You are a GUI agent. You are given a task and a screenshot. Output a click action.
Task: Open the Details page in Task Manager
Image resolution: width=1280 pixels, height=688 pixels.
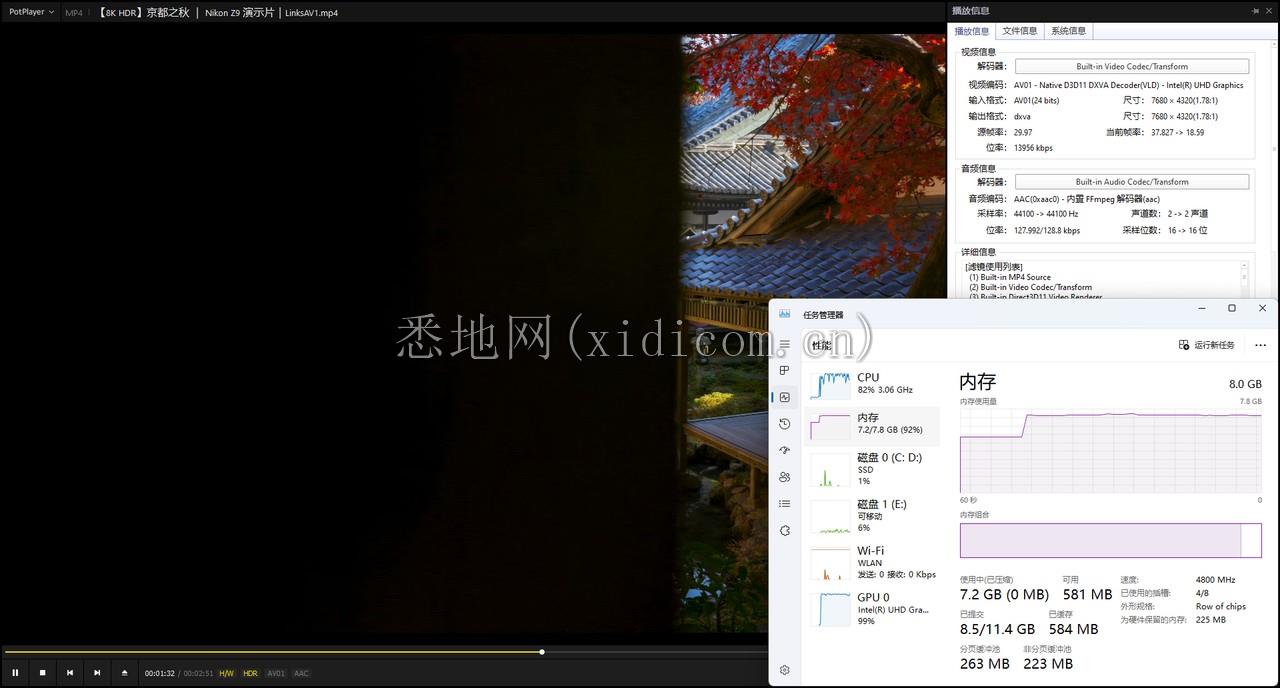pyautogui.click(x=785, y=504)
